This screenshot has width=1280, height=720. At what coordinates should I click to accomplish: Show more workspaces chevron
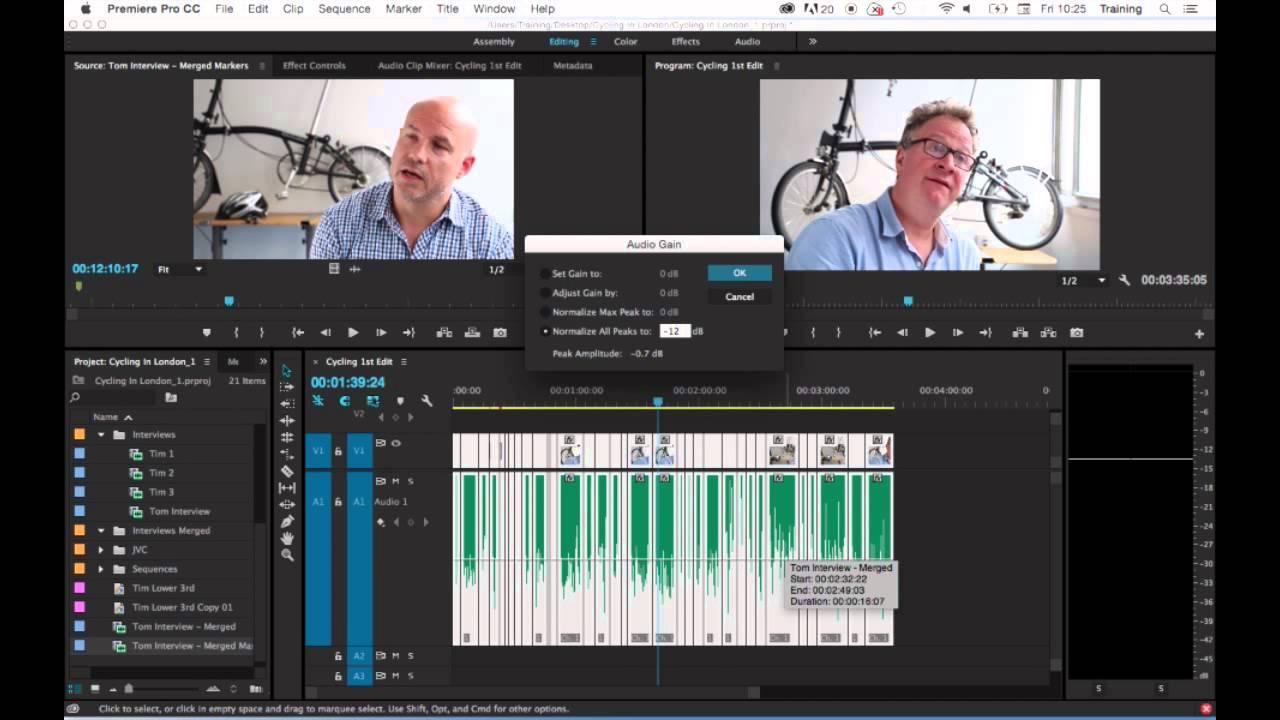point(812,42)
